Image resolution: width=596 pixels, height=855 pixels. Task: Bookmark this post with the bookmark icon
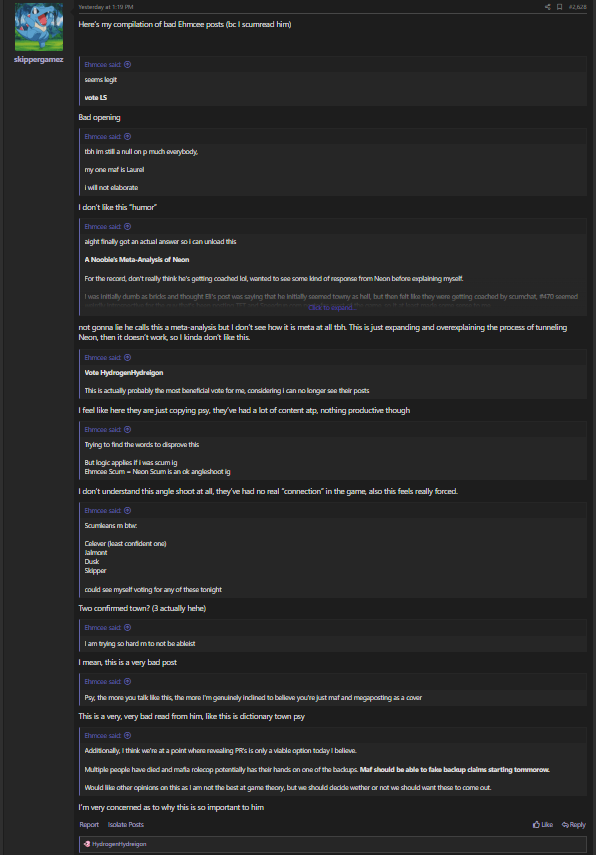point(559,7)
